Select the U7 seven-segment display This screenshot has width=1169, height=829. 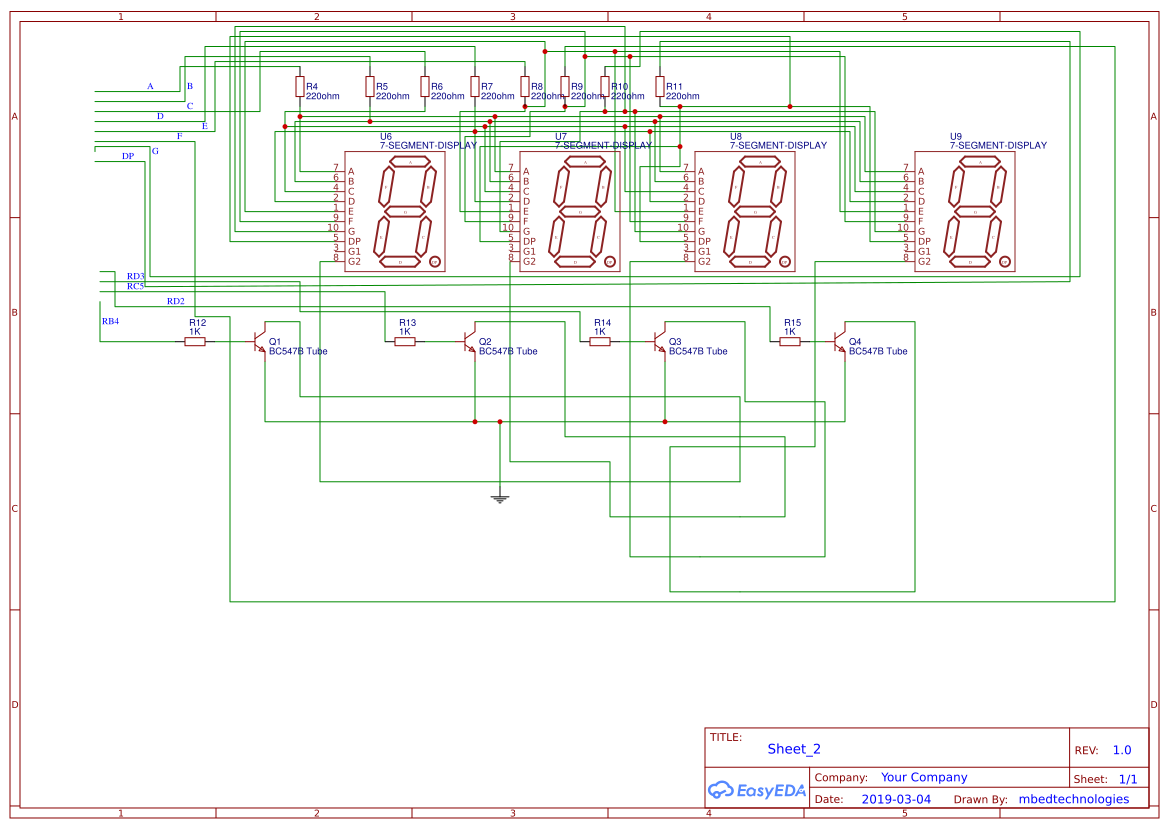571,212
